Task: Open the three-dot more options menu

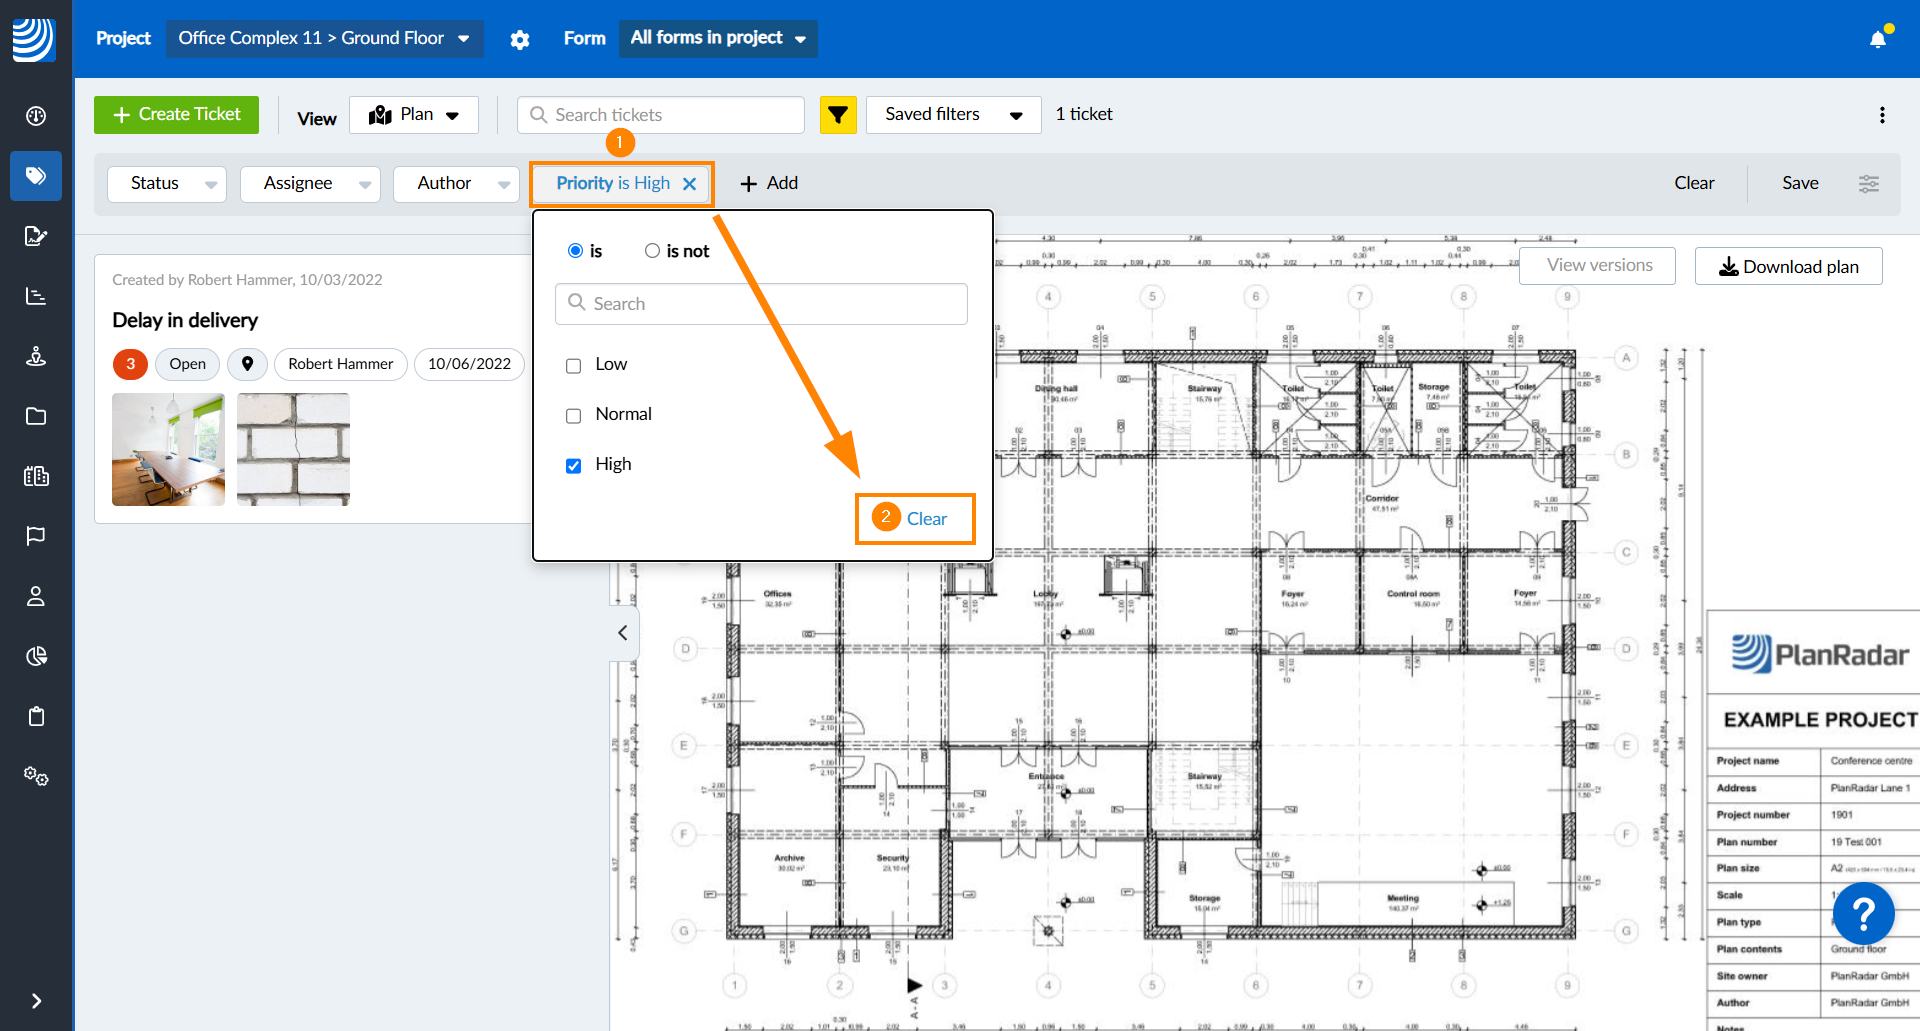Action: click(1882, 115)
